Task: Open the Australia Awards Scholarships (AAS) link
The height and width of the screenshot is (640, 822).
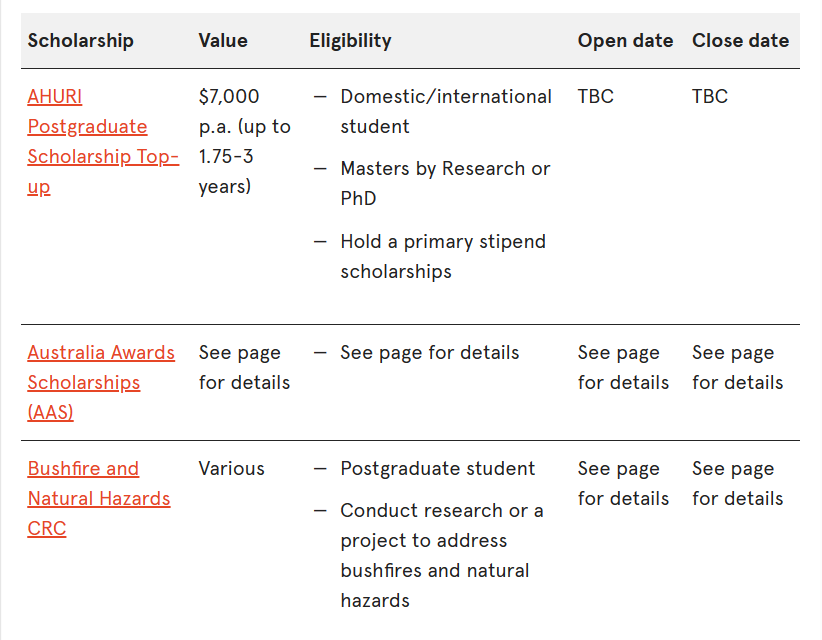Action: tap(101, 382)
